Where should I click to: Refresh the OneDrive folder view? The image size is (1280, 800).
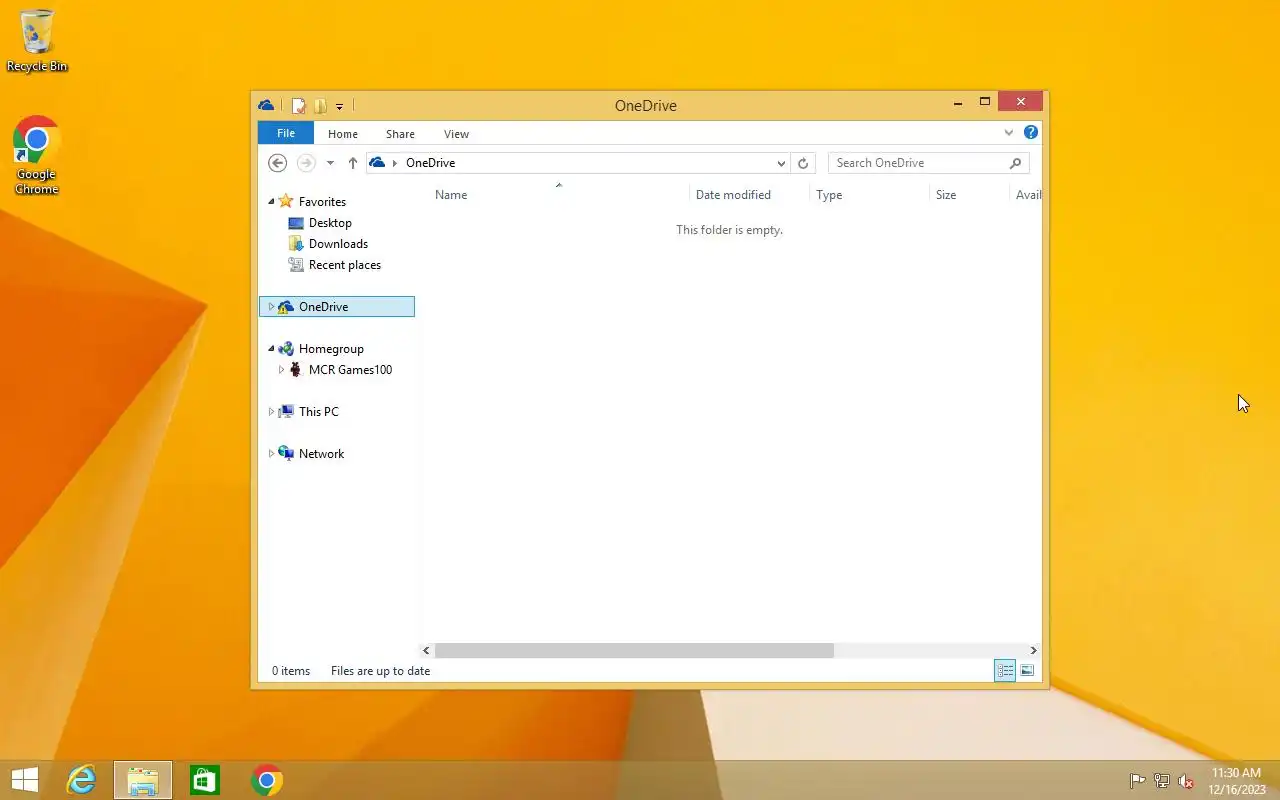tap(803, 163)
